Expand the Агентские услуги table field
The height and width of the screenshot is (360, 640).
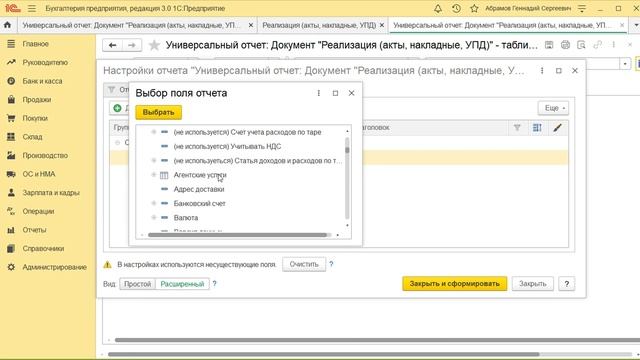click(154, 175)
